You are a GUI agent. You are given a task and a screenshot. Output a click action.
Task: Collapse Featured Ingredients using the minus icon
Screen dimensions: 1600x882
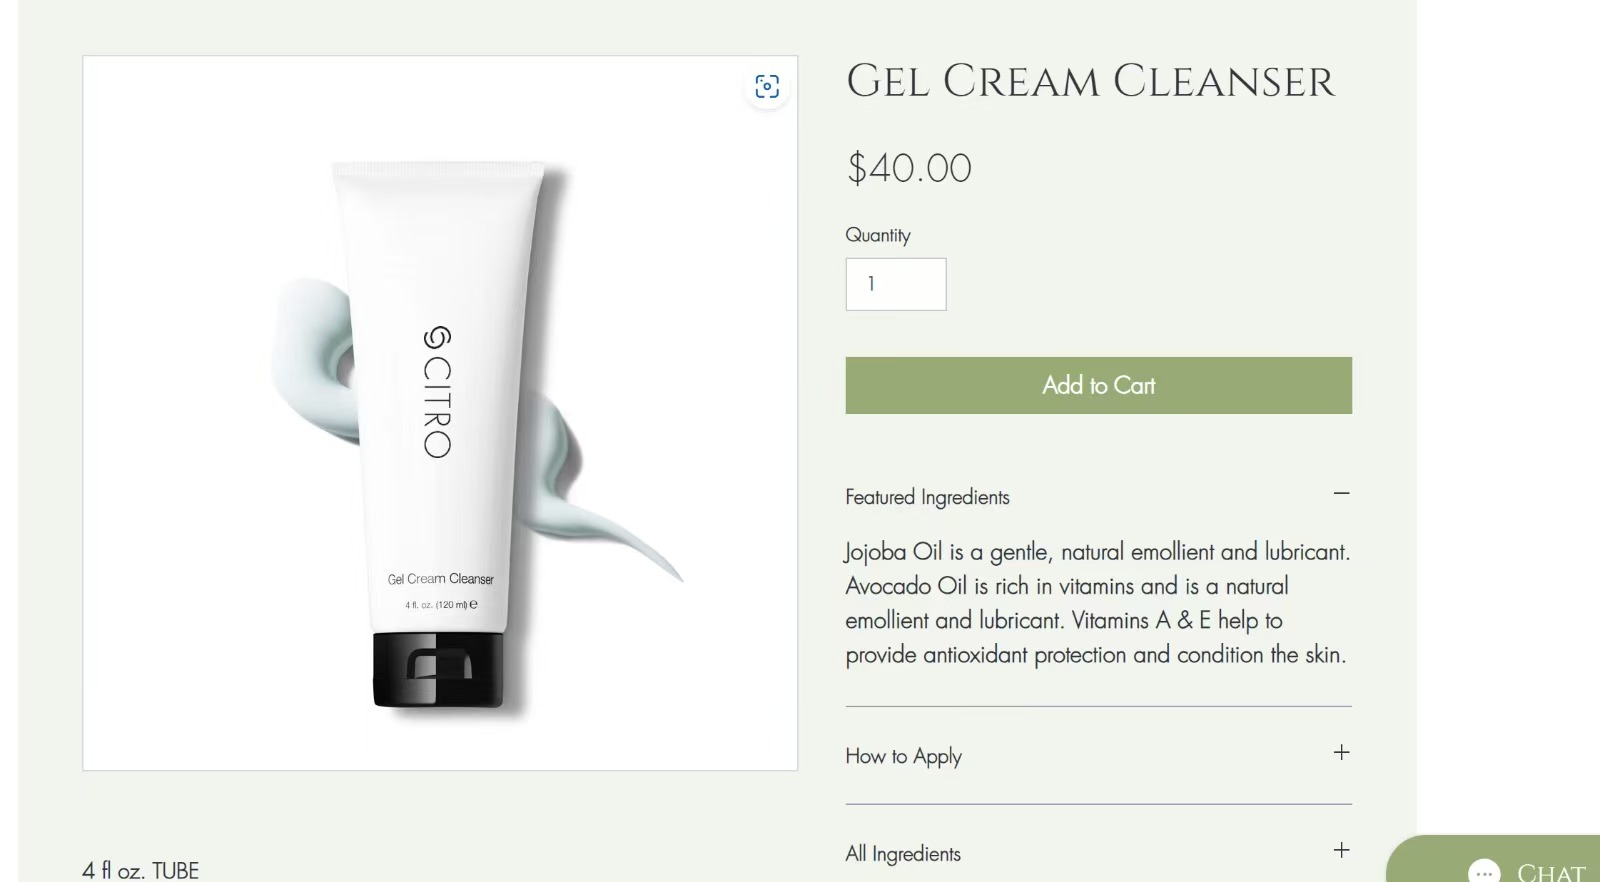tap(1341, 493)
